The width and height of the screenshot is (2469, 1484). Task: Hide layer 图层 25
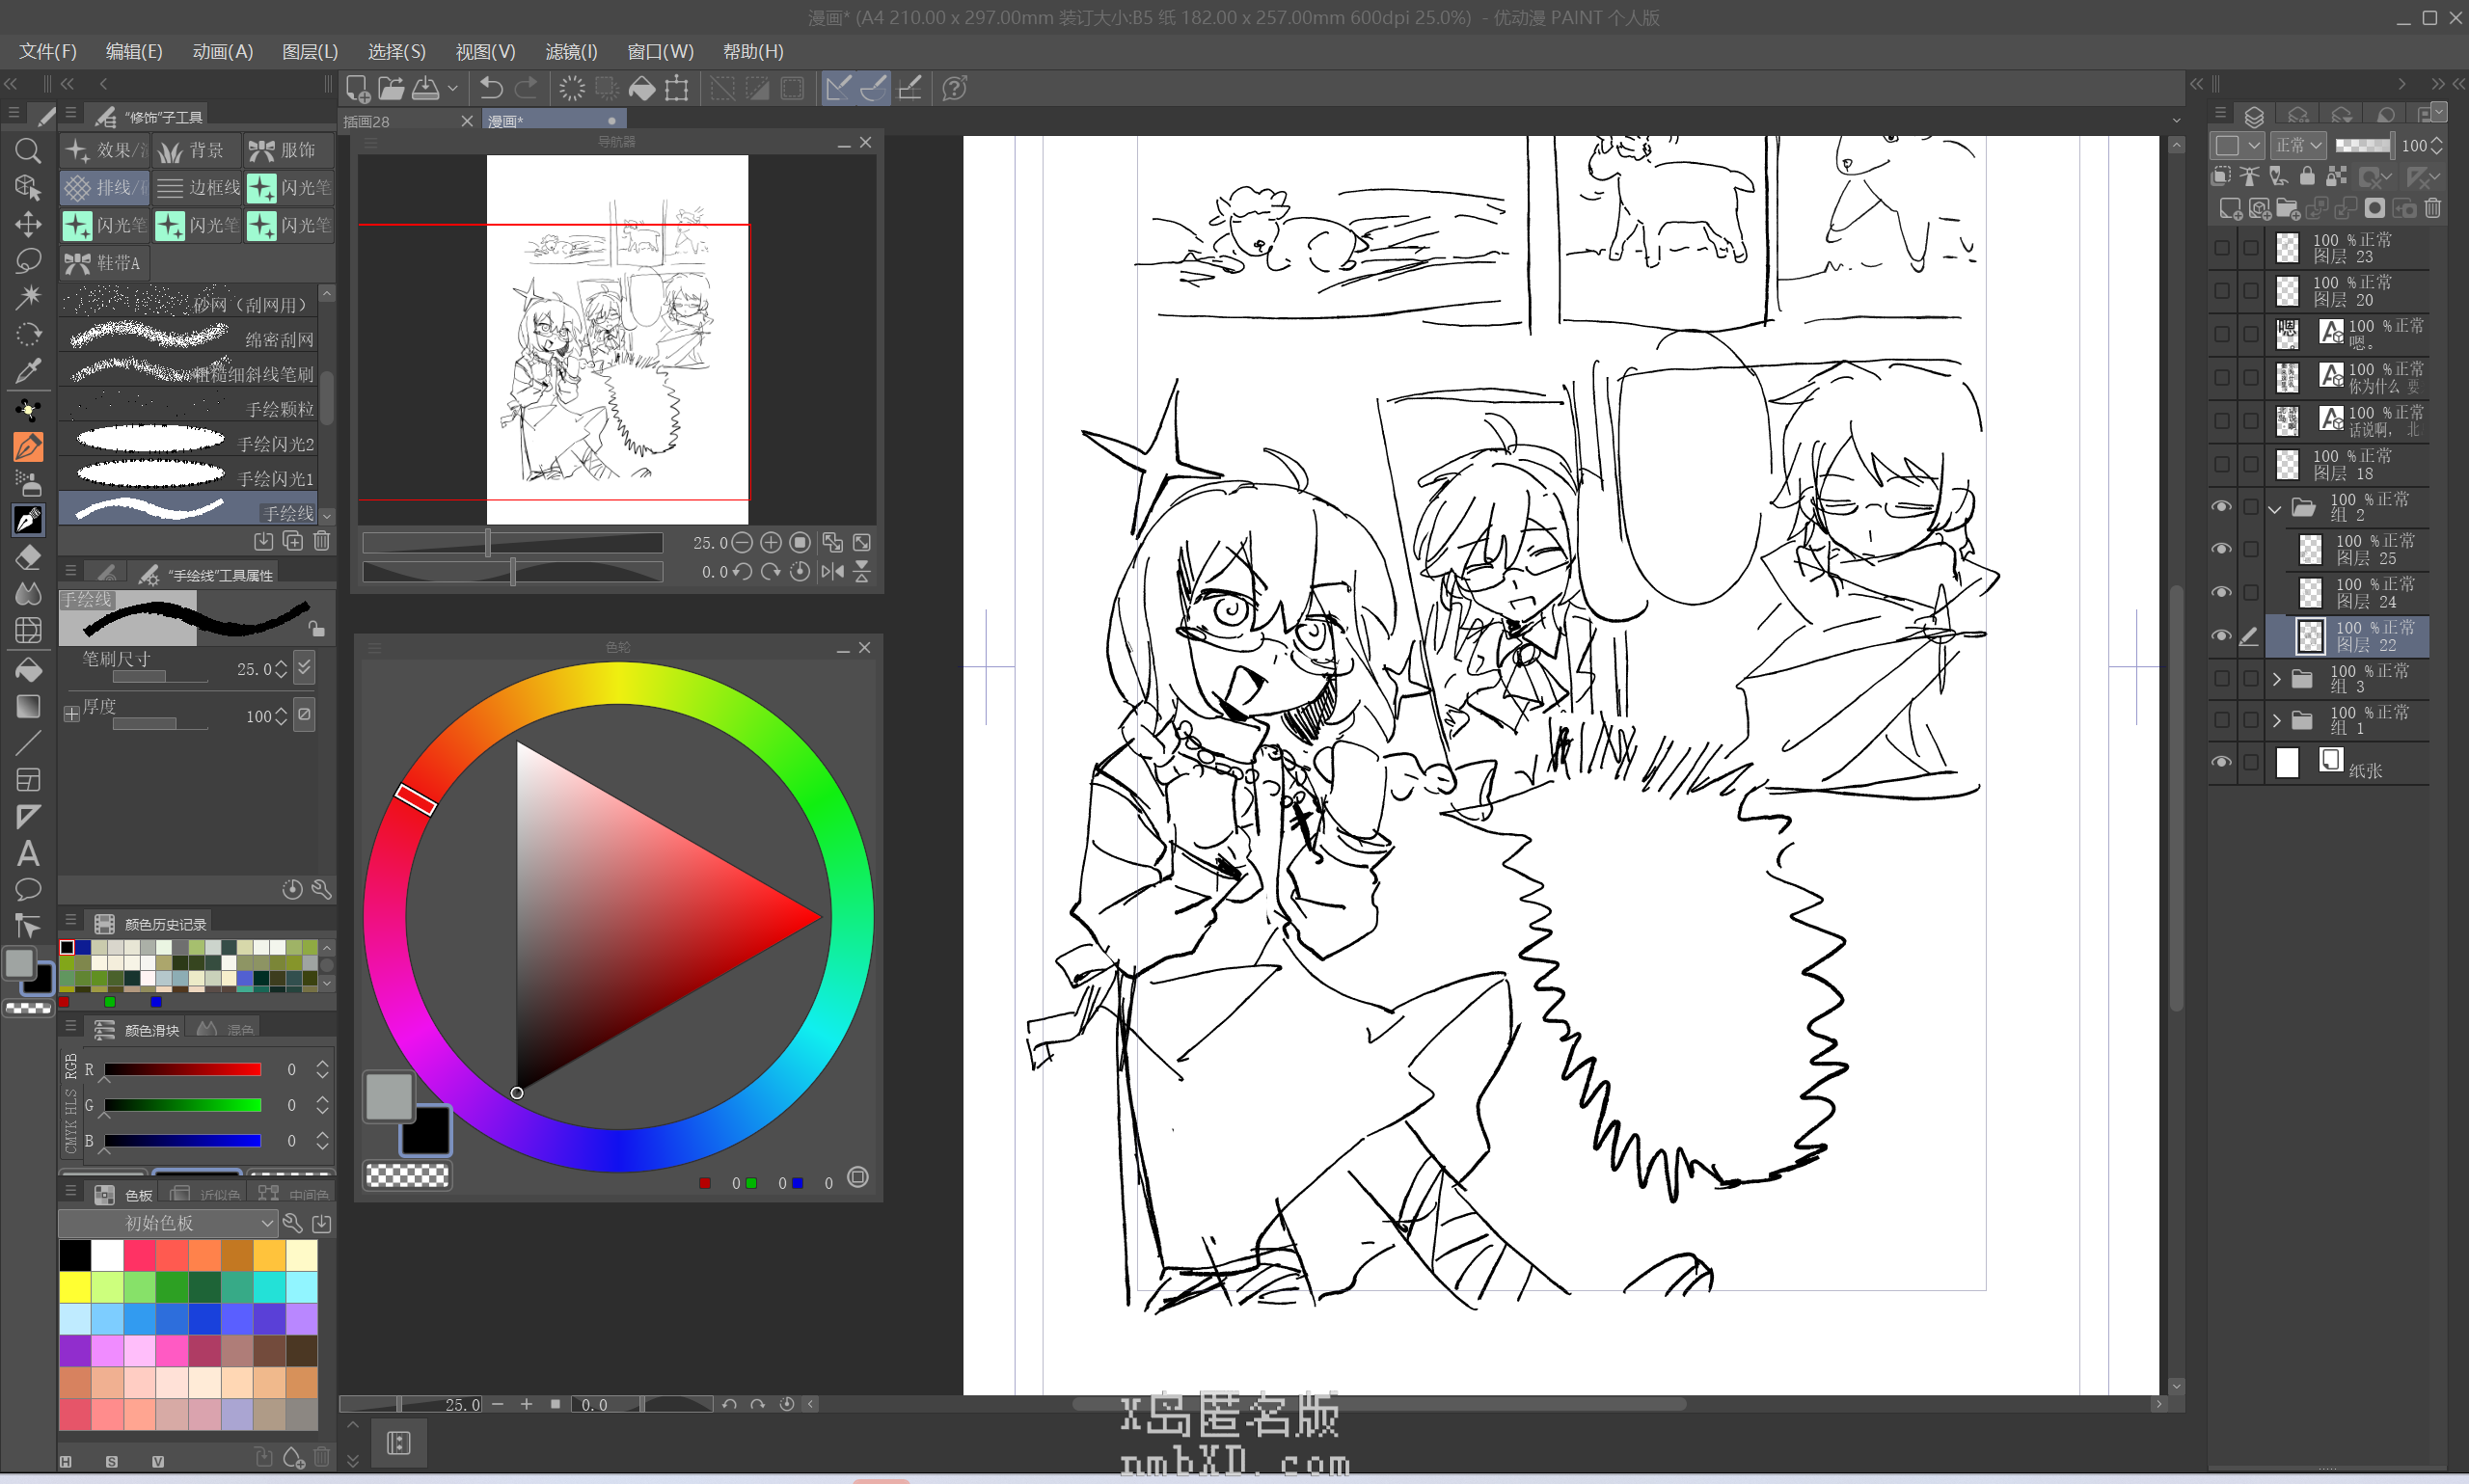point(2220,549)
